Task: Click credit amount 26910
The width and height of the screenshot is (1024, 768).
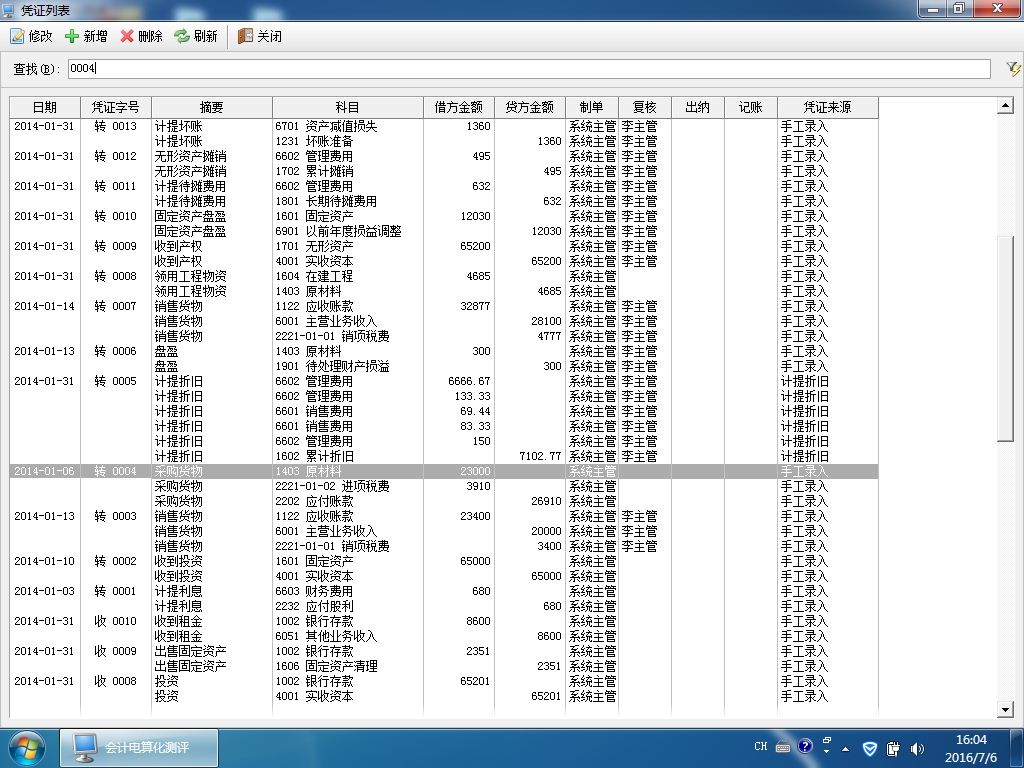Action: pyautogui.click(x=546, y=502)
